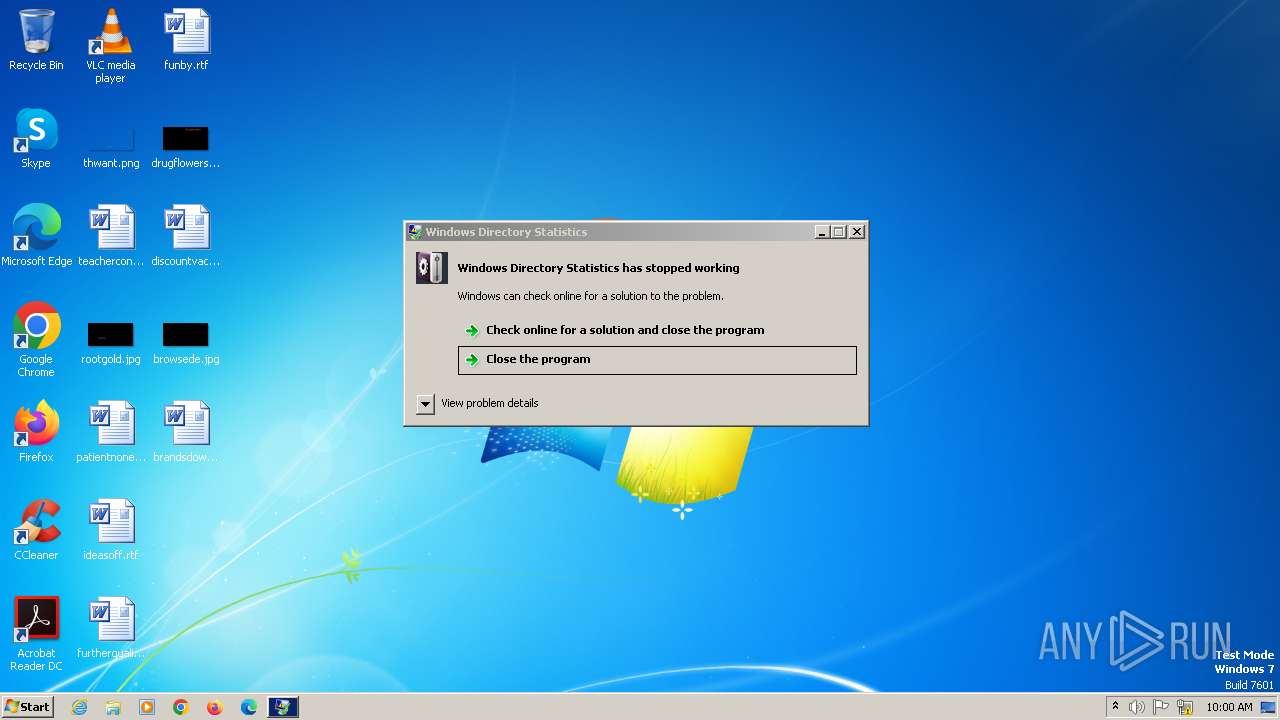The width and height of the screenshot is (1280, 720).
Task: Open the Recycle Bin desktop icon
Action: (36, 40)
